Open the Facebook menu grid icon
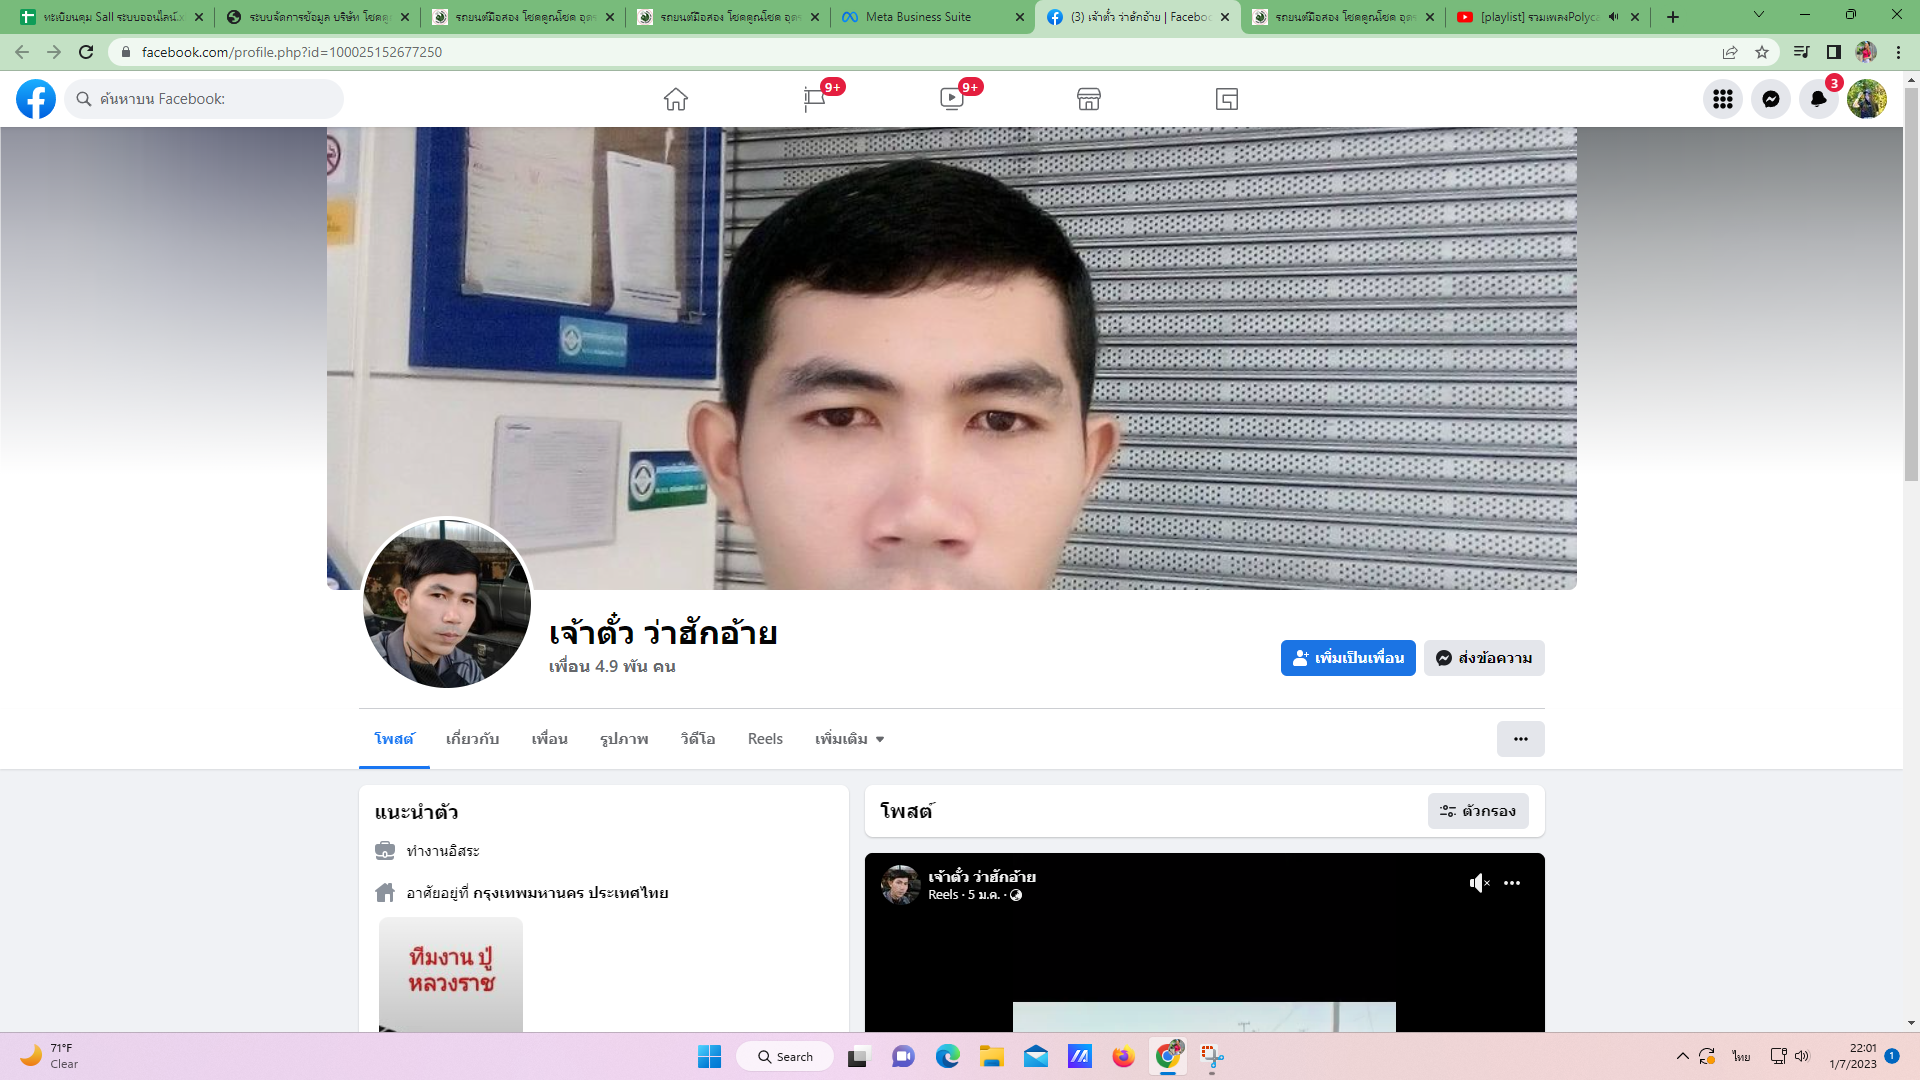 click(x=1722, y=99)
